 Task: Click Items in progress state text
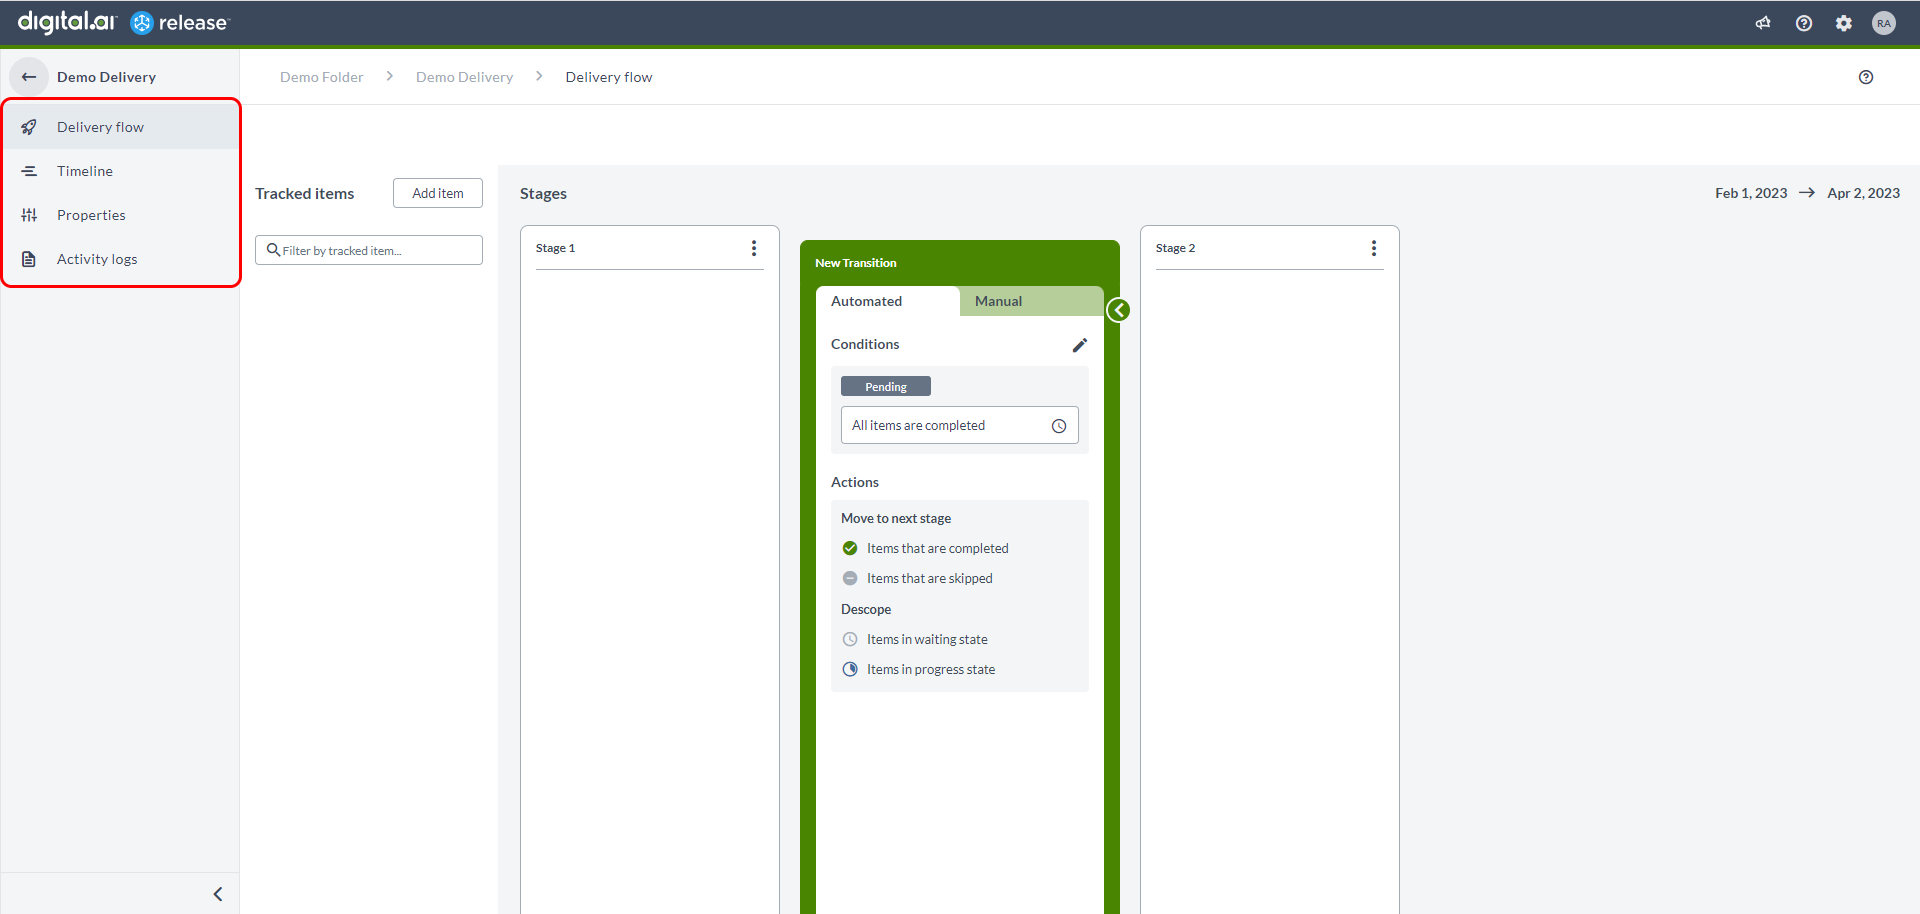[931, 669]
